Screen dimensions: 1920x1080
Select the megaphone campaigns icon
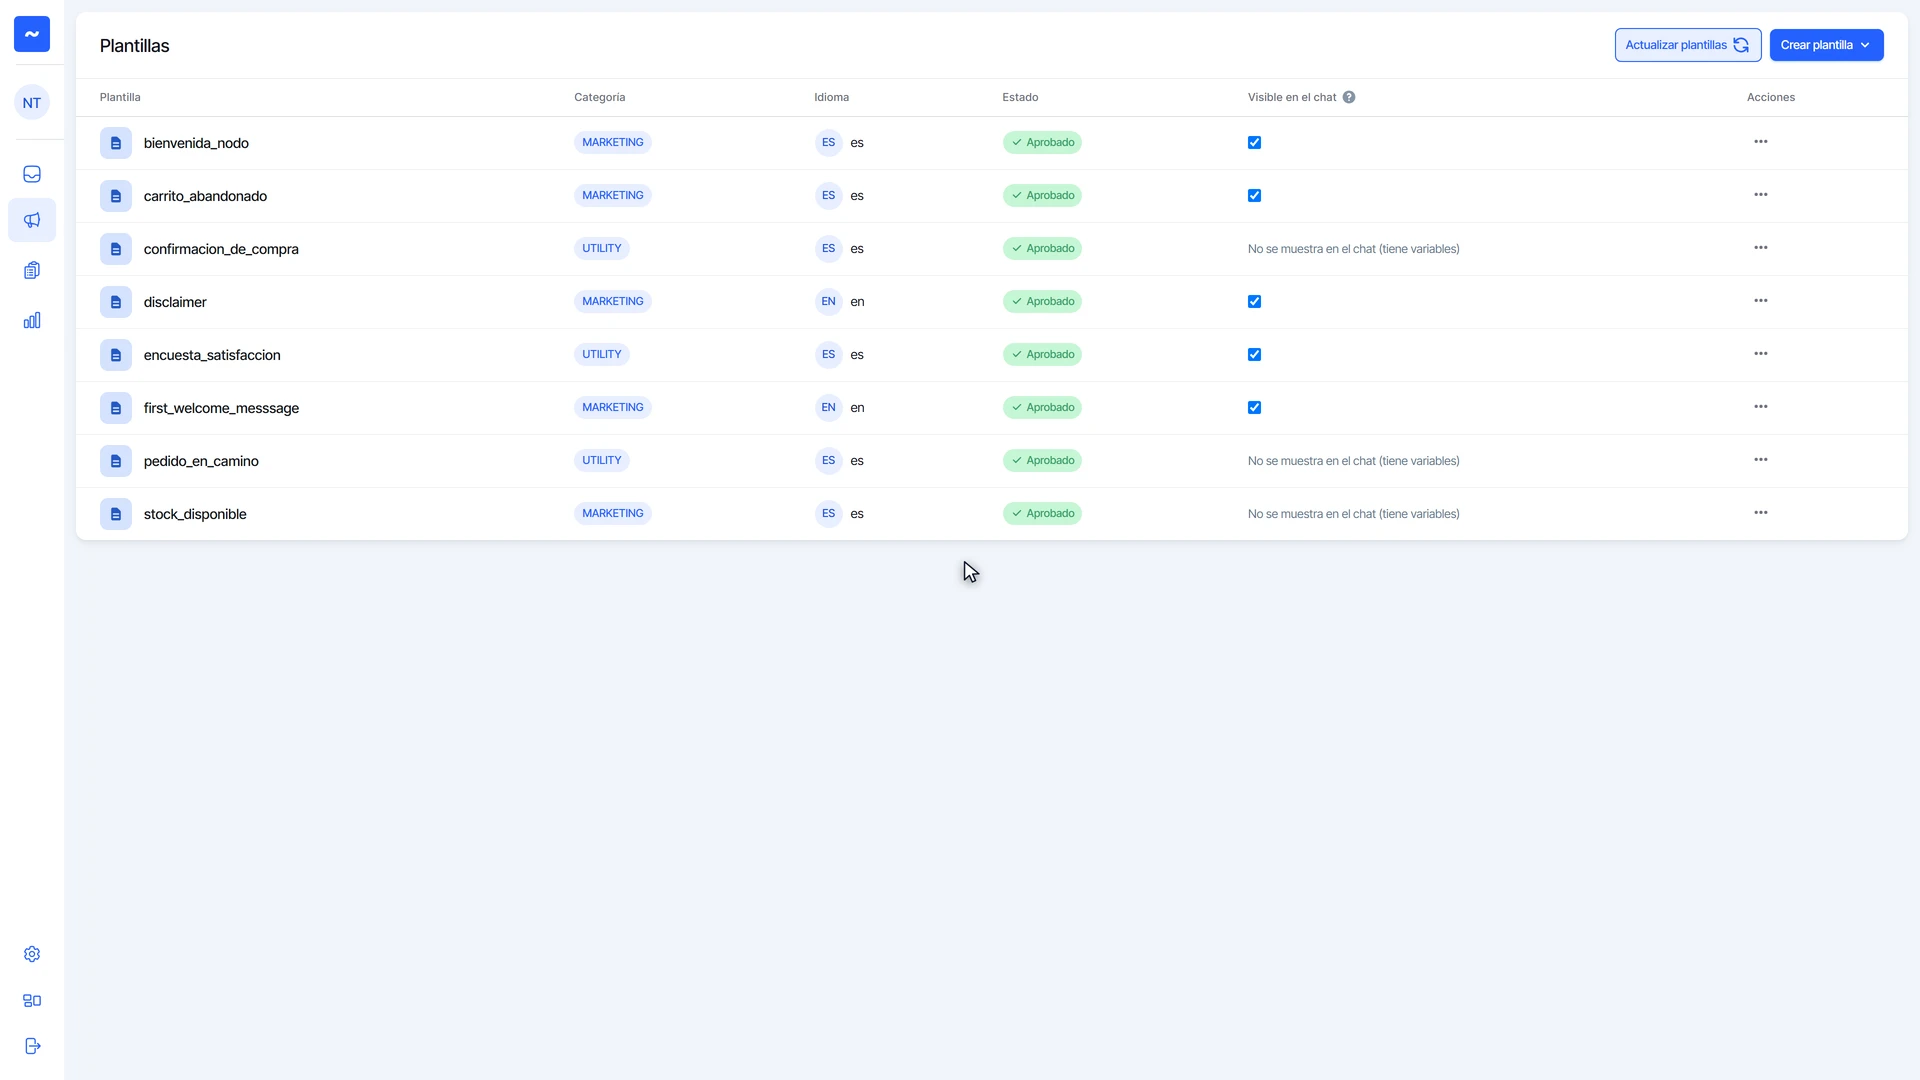(x=32, y=220)
